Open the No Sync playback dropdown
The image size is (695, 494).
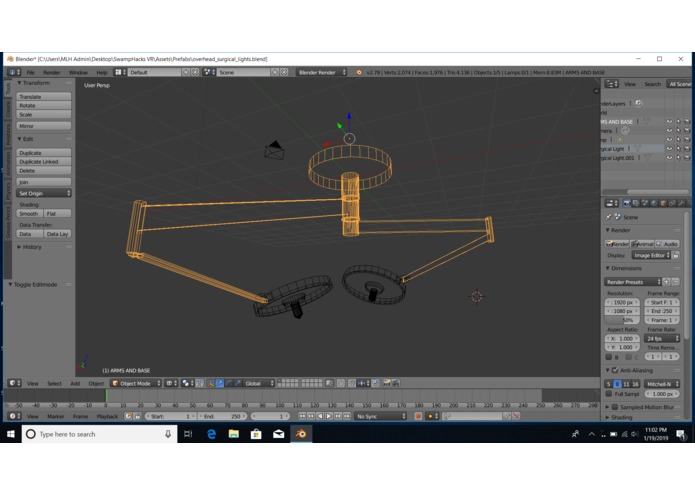380,416
